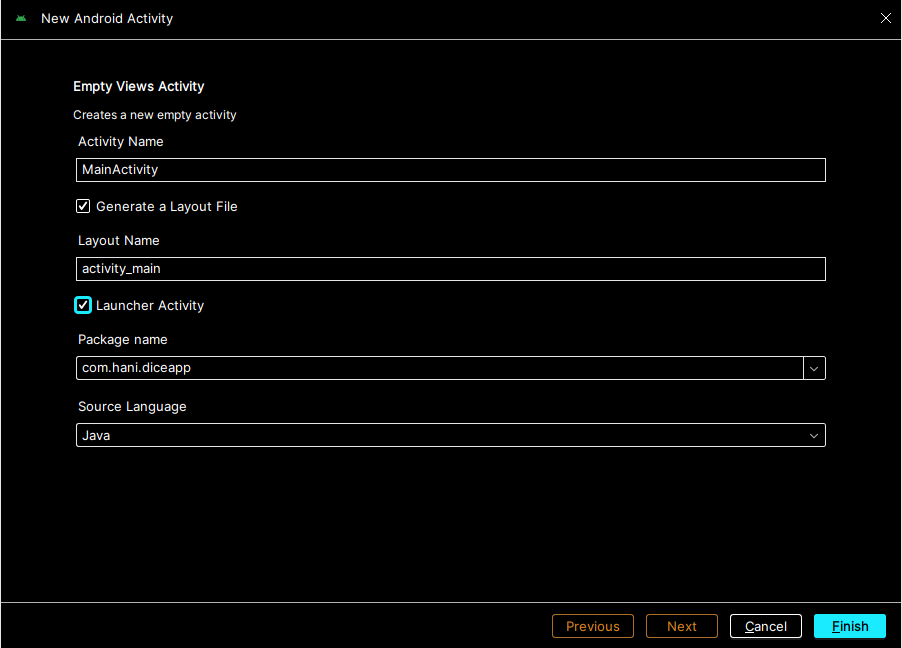Screen dimensions: 902x648
Task: Click the Launcher Activity label text
Action: [150, 306]
